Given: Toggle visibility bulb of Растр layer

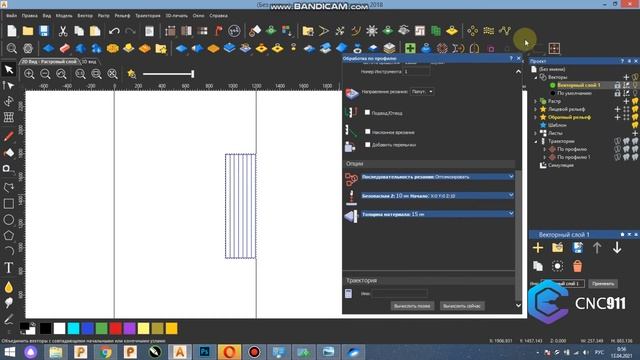Looking at the screenshot, I should pyautogui.click(x=635, y=101).
